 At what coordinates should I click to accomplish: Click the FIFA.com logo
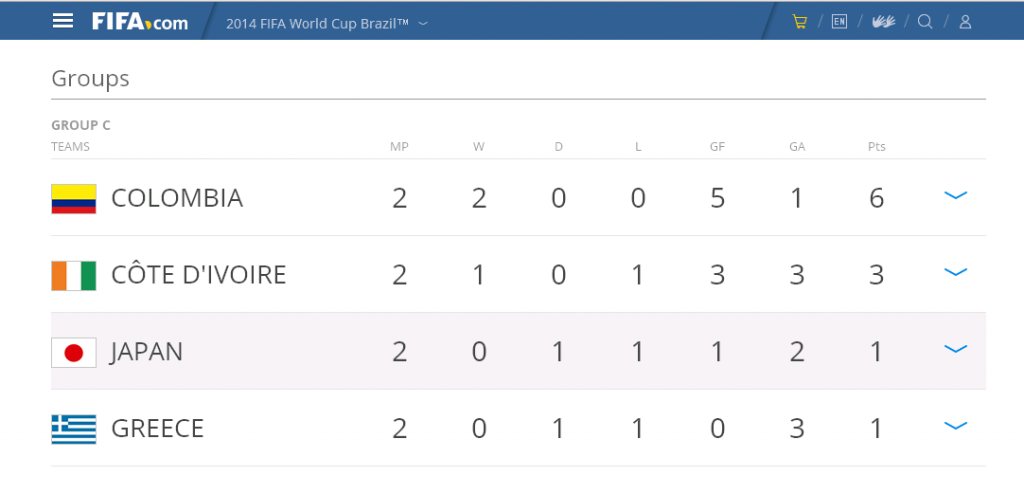point(140,22)
